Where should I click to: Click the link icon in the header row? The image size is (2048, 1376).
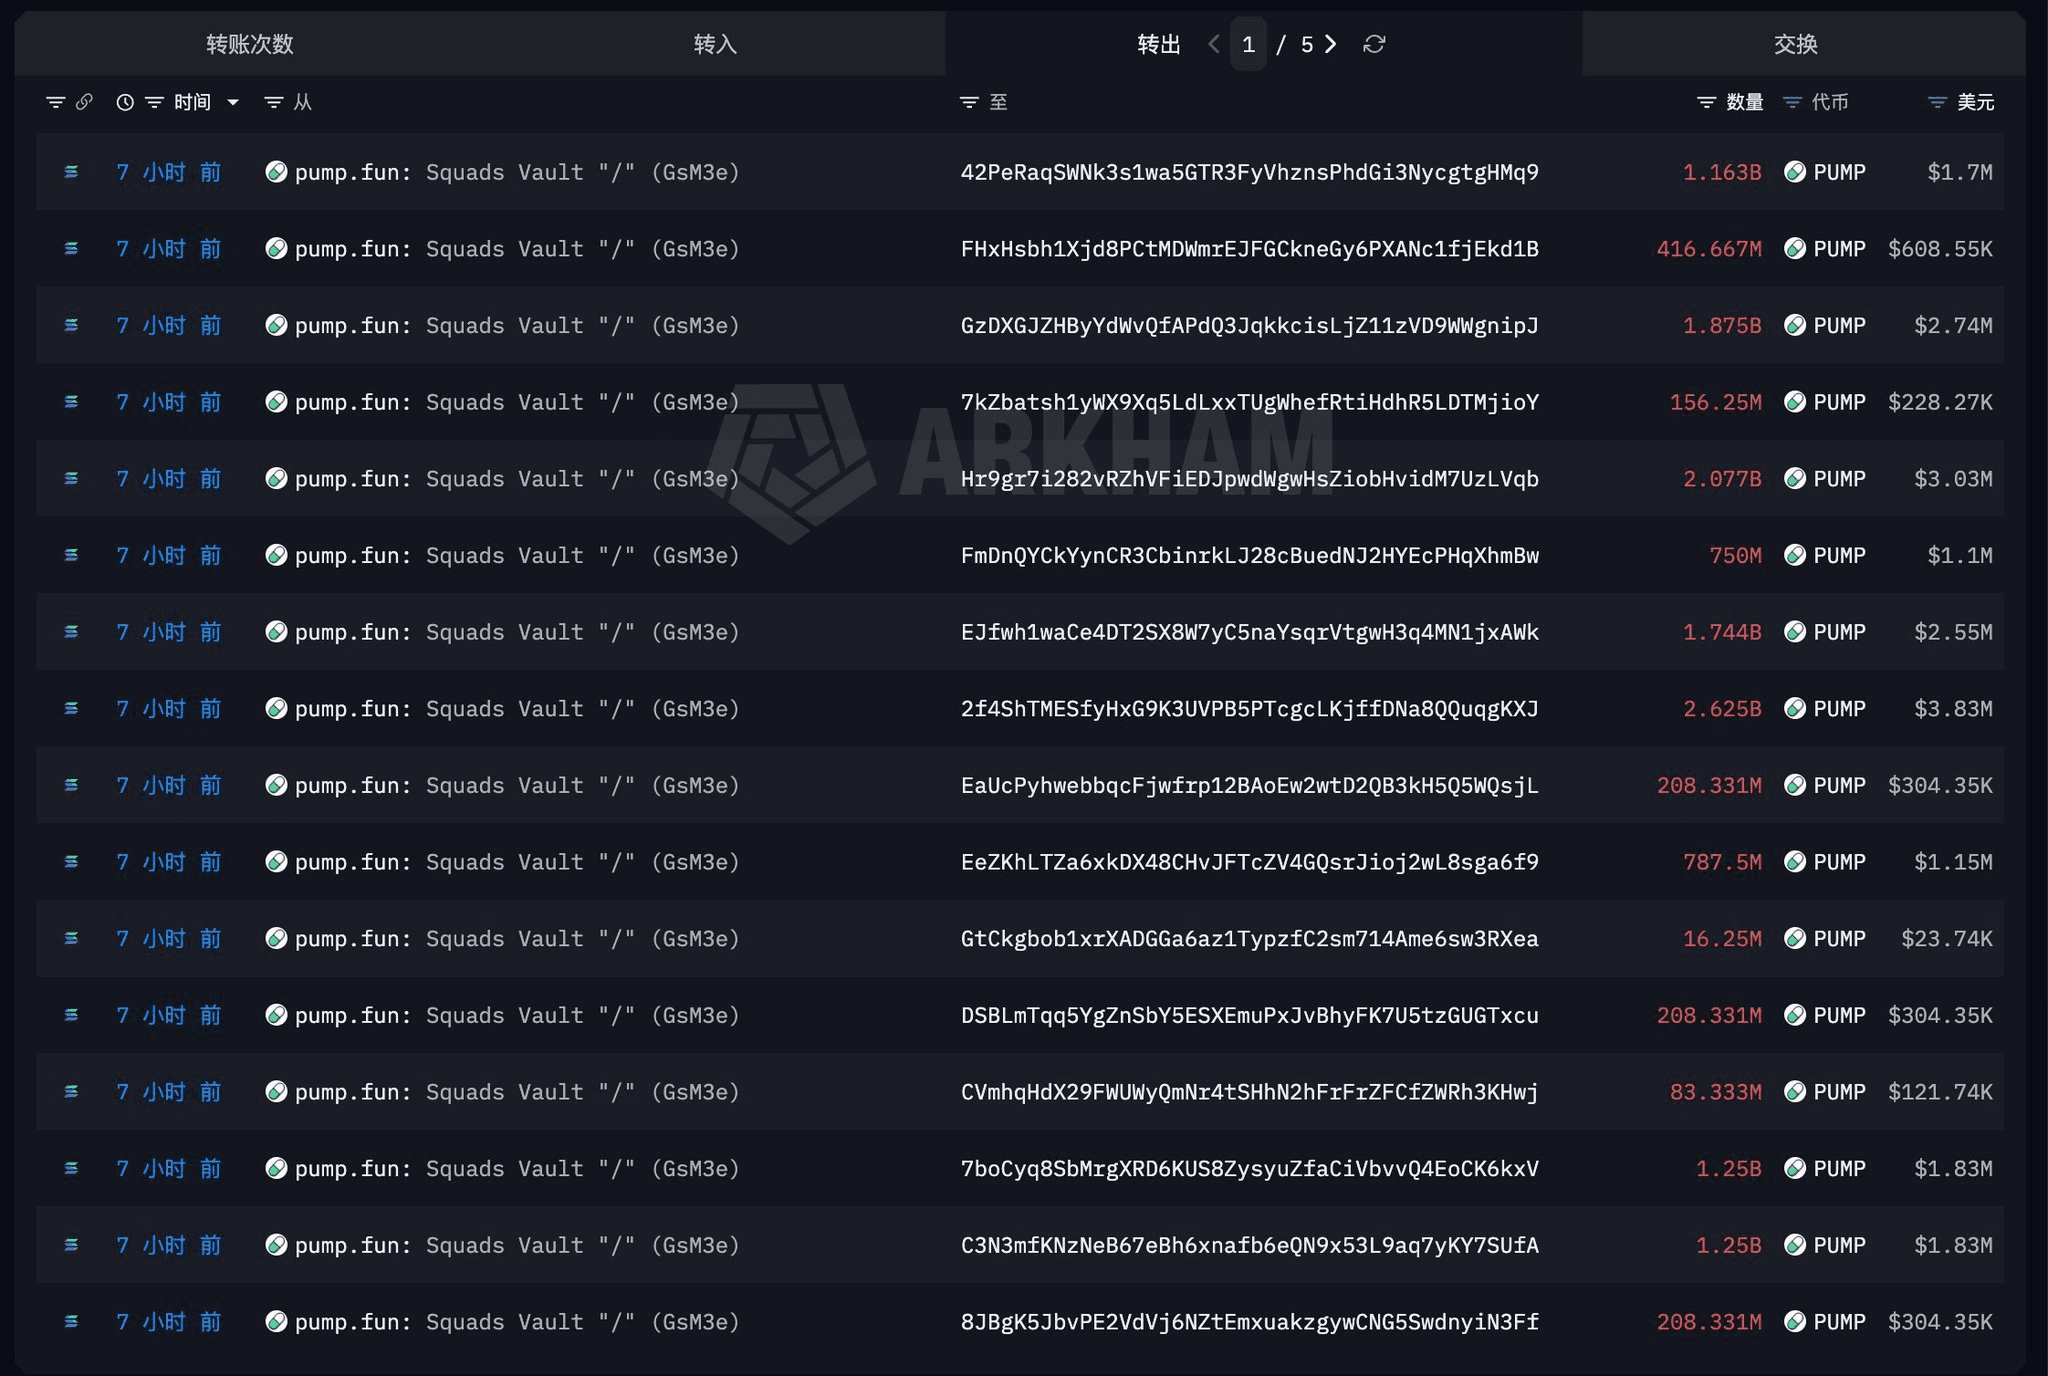point(85,102)
